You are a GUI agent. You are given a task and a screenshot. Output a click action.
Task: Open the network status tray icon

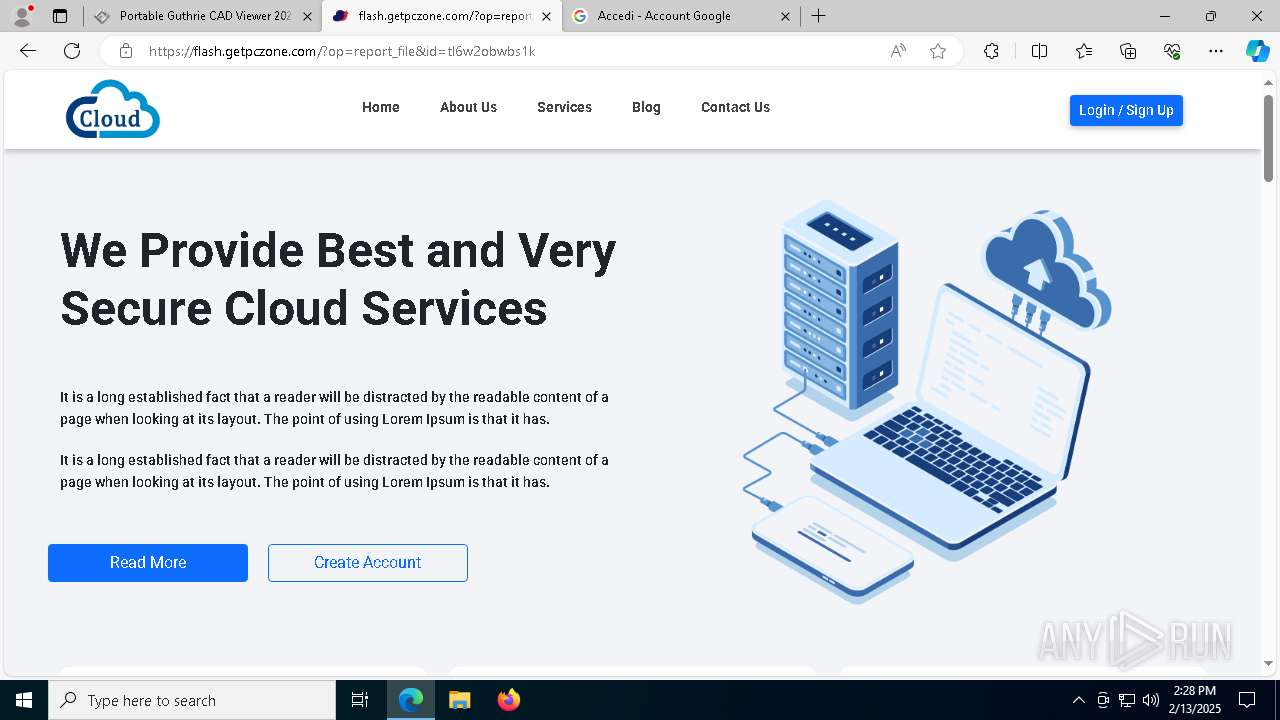tap(1127, 700)
